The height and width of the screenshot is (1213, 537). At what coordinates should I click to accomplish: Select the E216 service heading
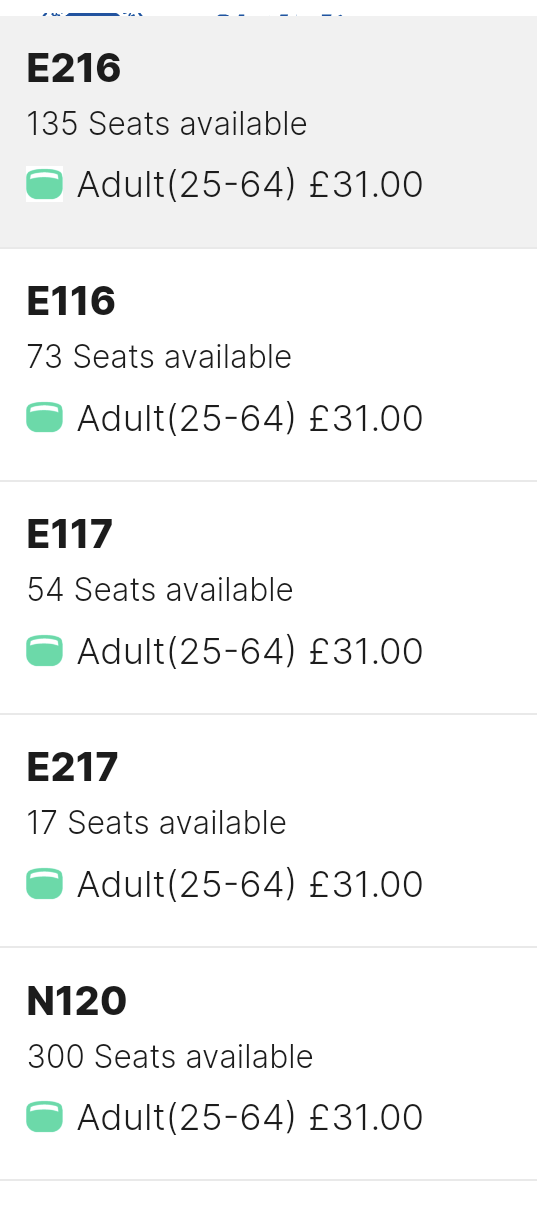(x=74, y=68)
